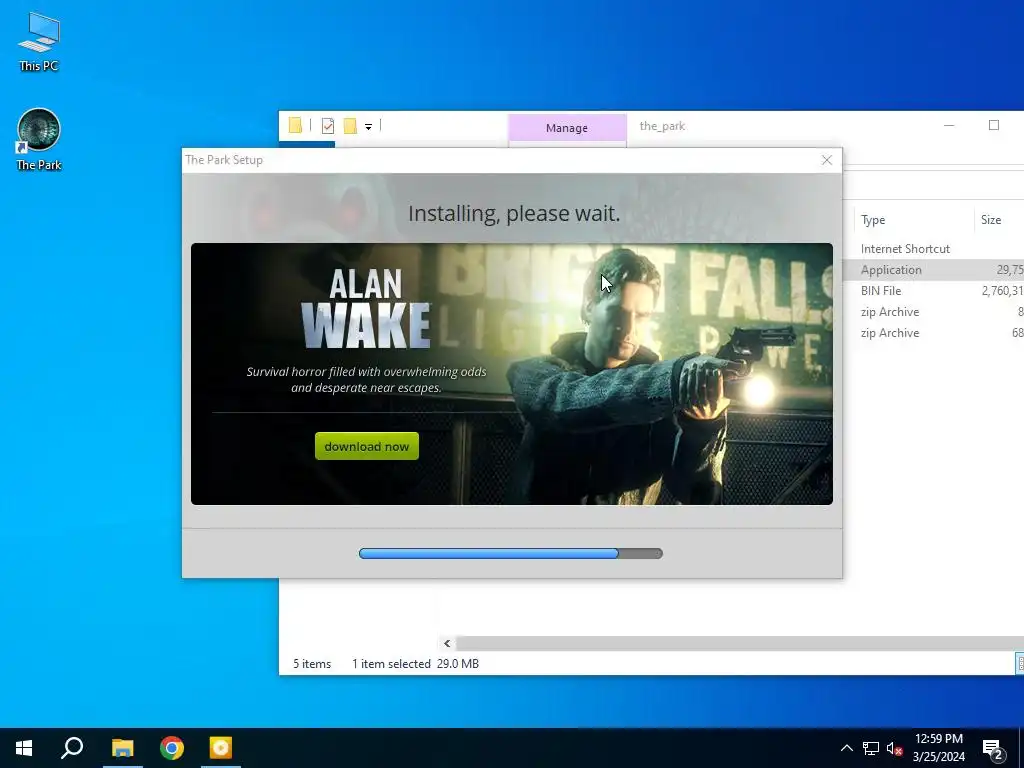
Task: Select the first zip Archive row
Action: pos(934,312)
